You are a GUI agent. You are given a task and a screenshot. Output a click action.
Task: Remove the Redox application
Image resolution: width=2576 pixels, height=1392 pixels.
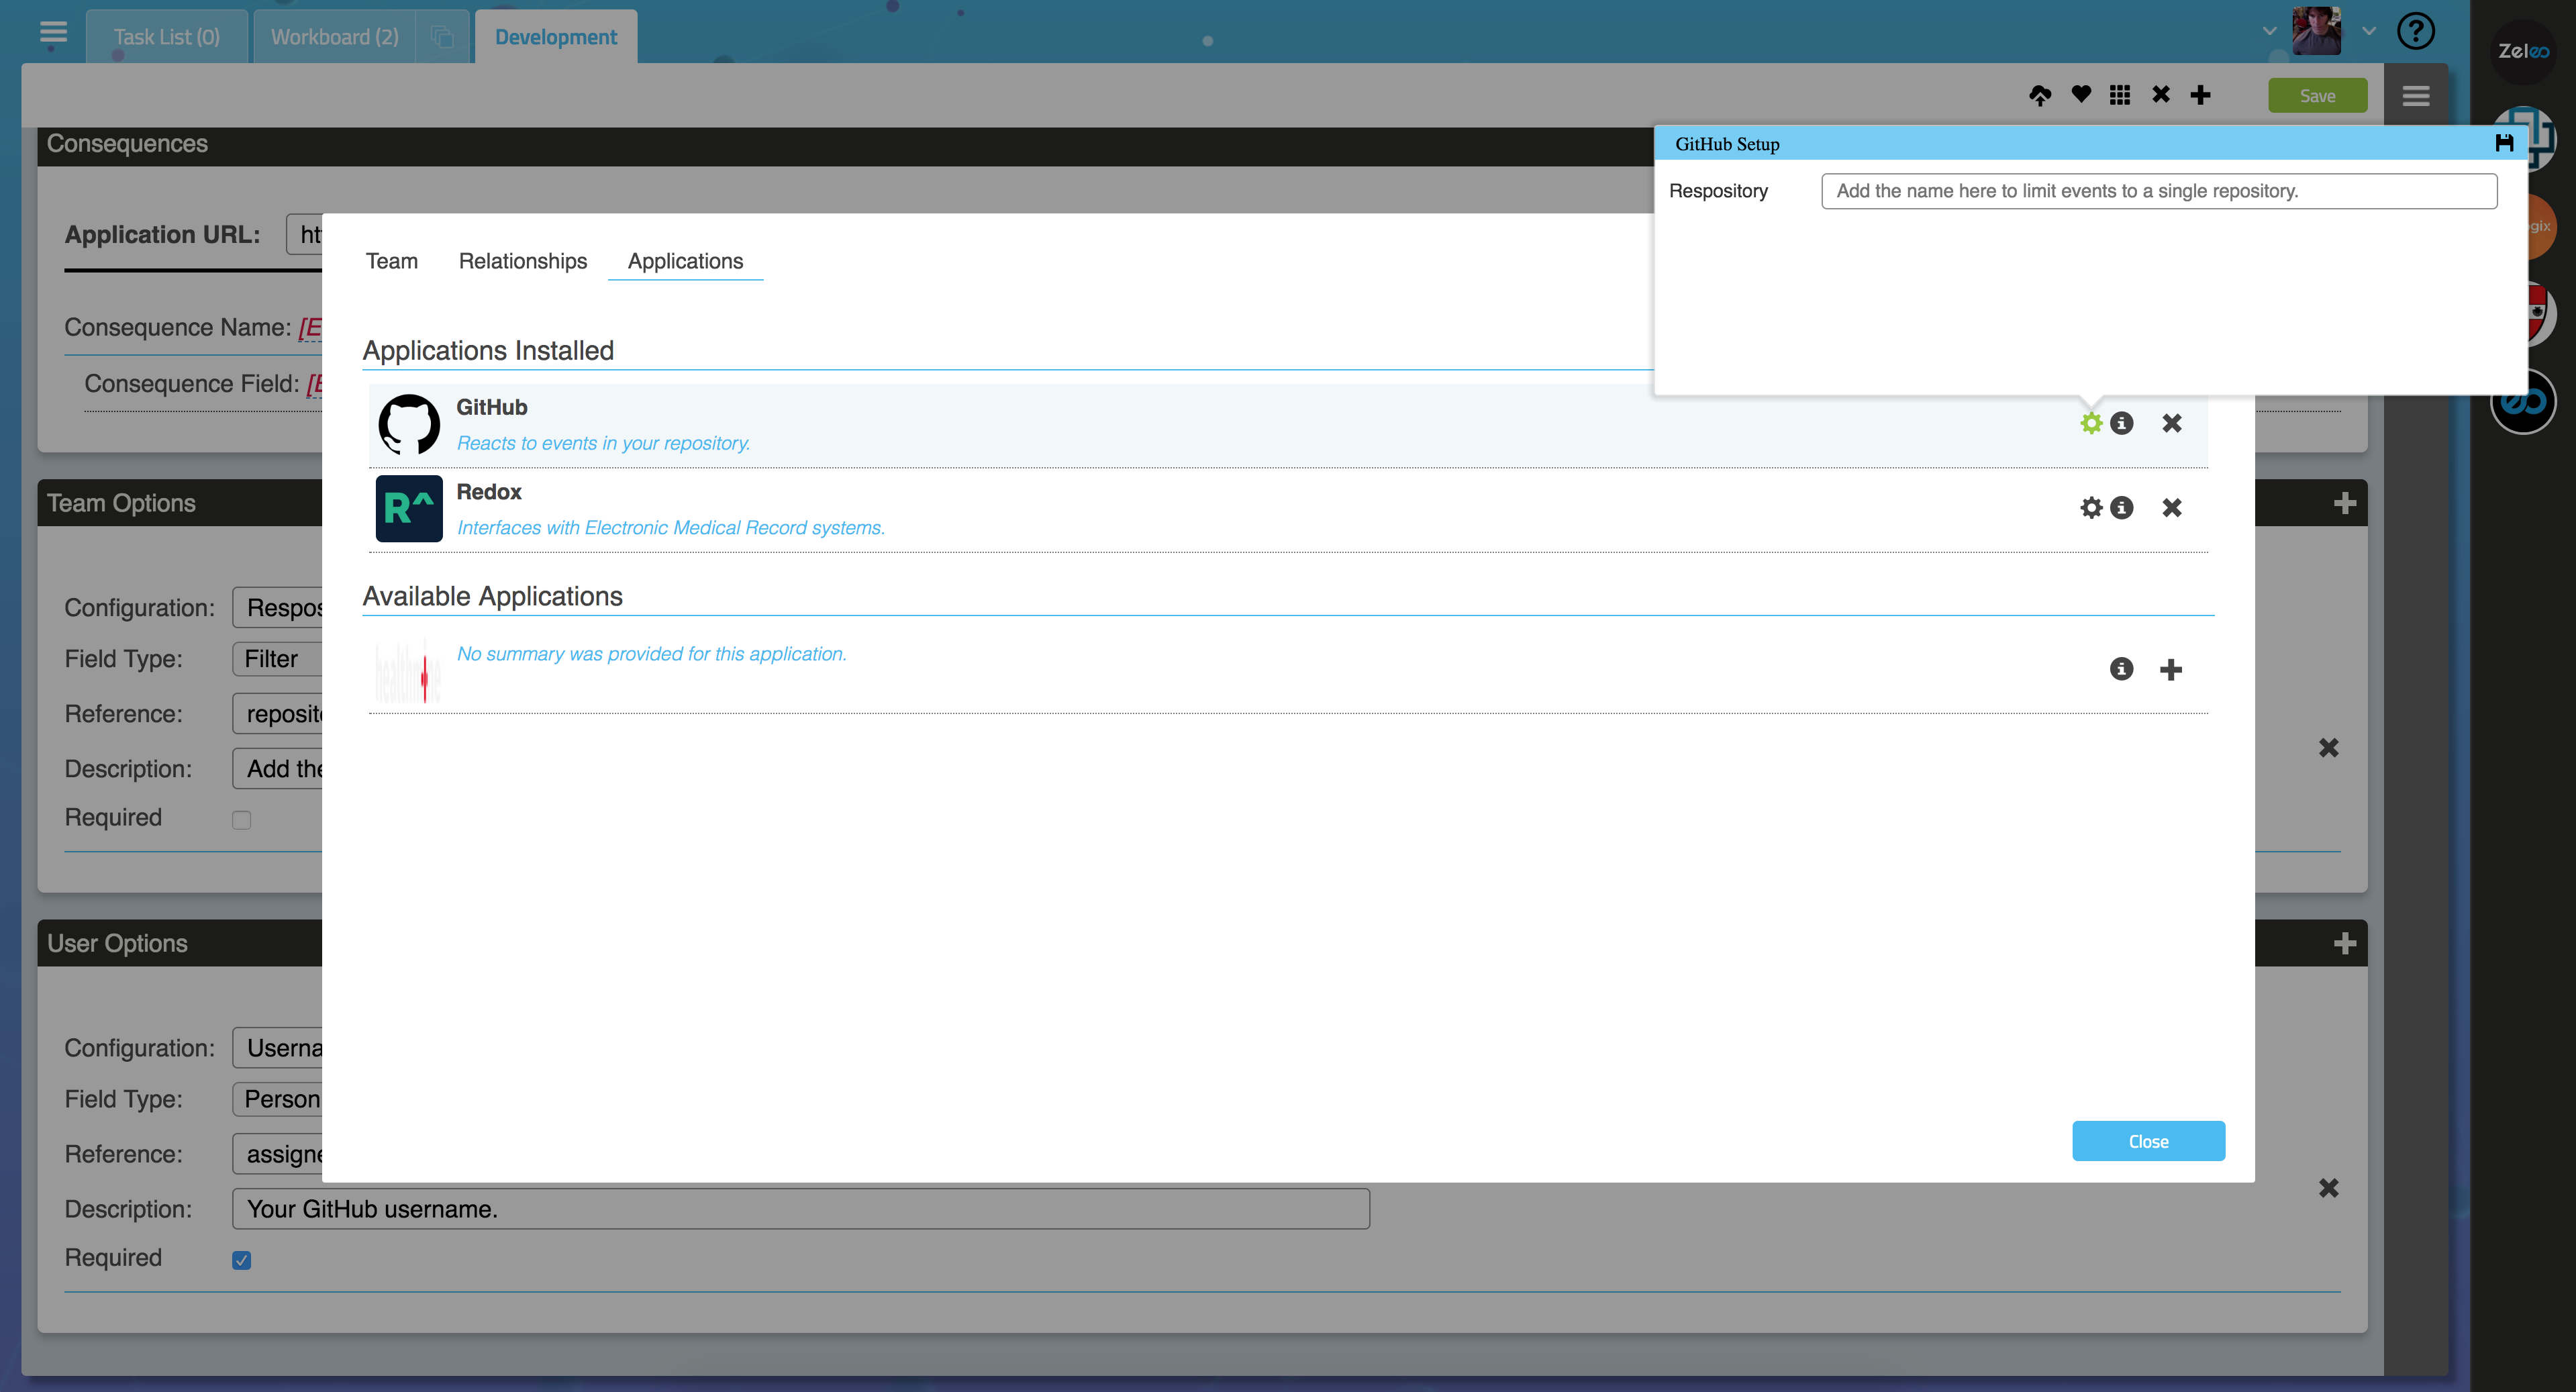[2171, 508]
